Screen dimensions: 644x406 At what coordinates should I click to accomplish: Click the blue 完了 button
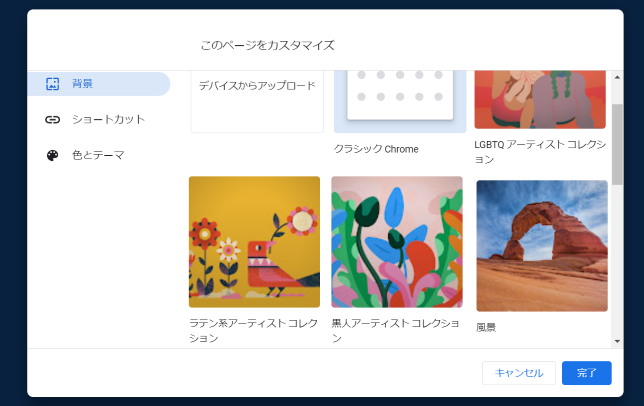pyautogui.click(x=586, y=373)
